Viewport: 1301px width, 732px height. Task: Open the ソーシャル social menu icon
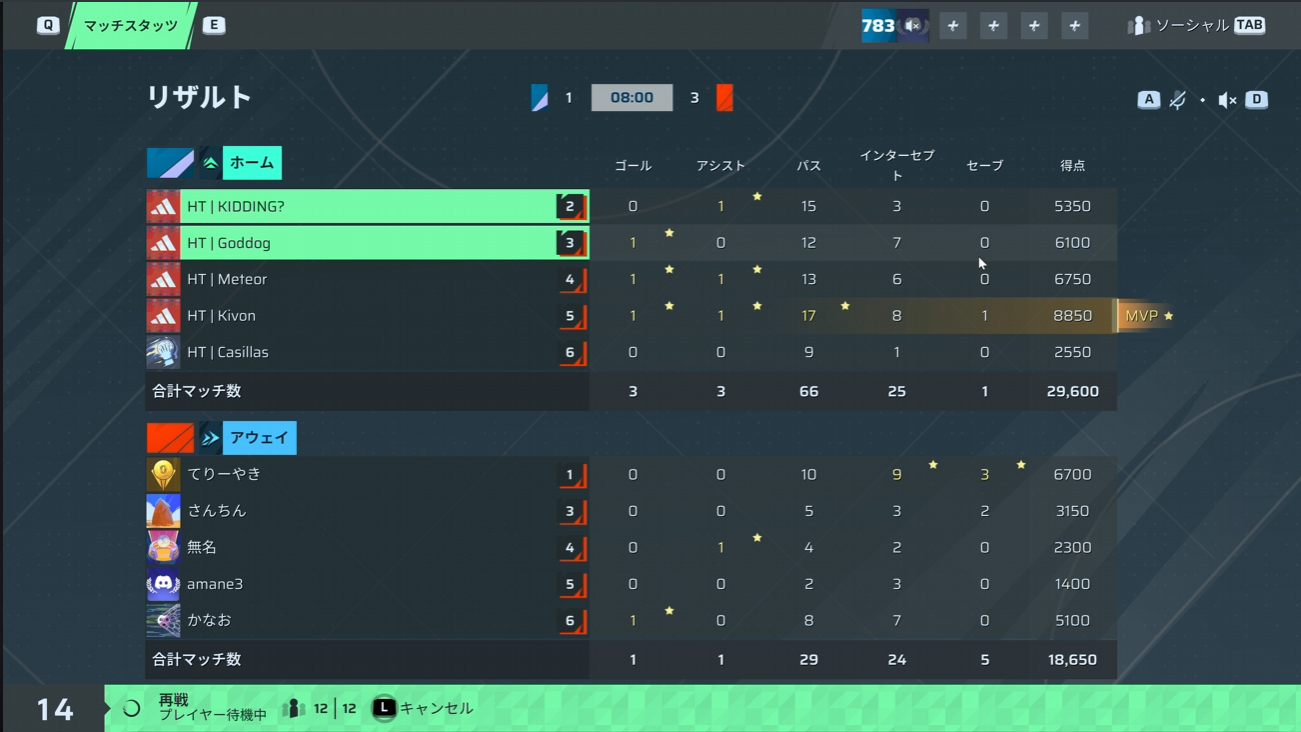click(x=1138, y=25)
